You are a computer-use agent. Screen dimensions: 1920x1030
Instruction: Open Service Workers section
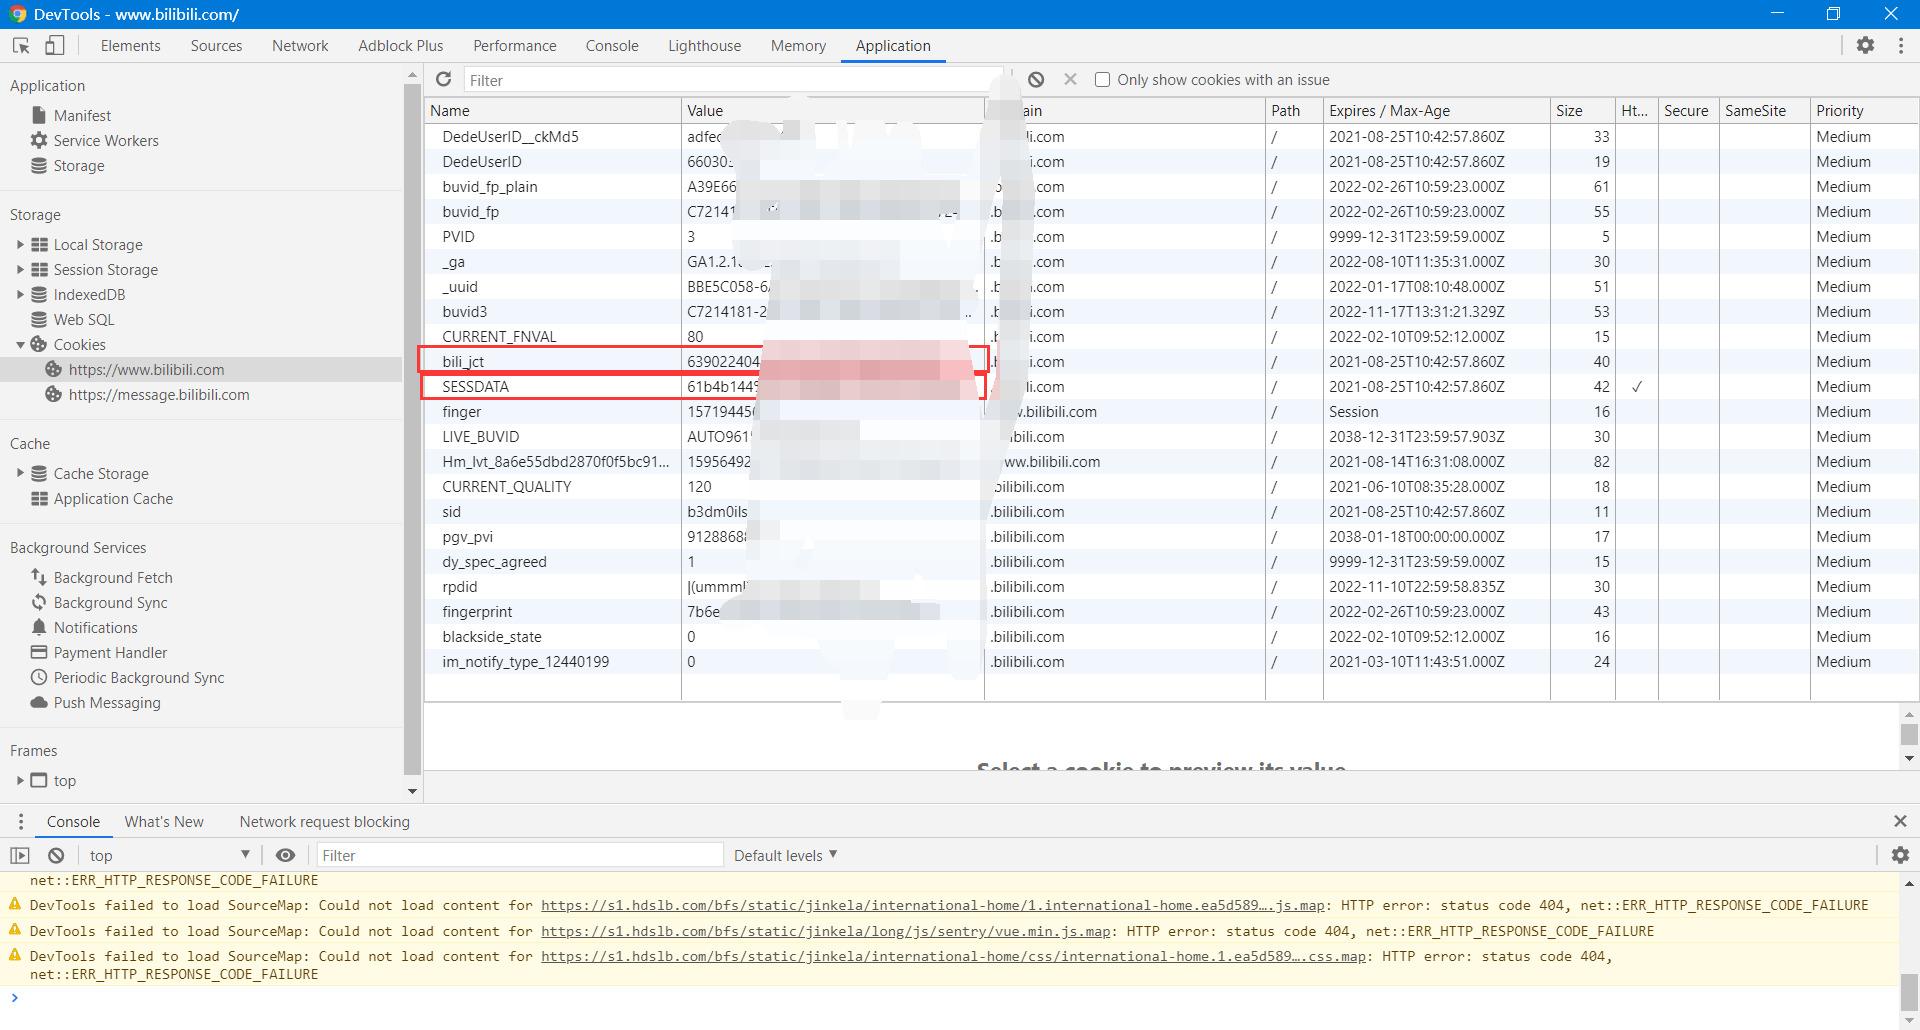click(106, 140)
